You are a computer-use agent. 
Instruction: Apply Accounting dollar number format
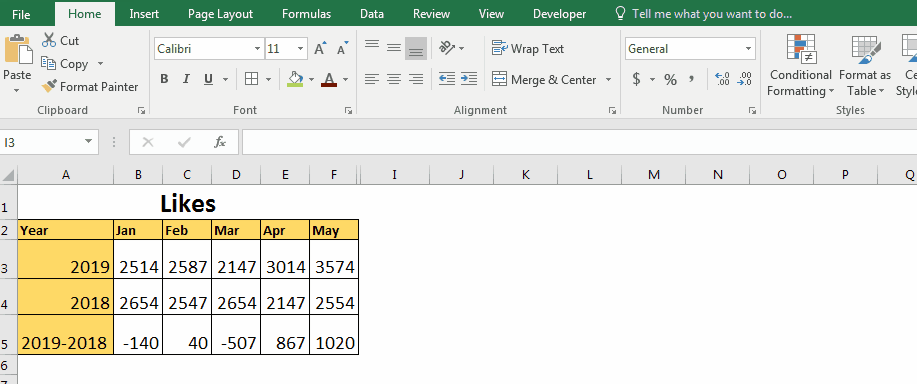(x=636, y=79)
